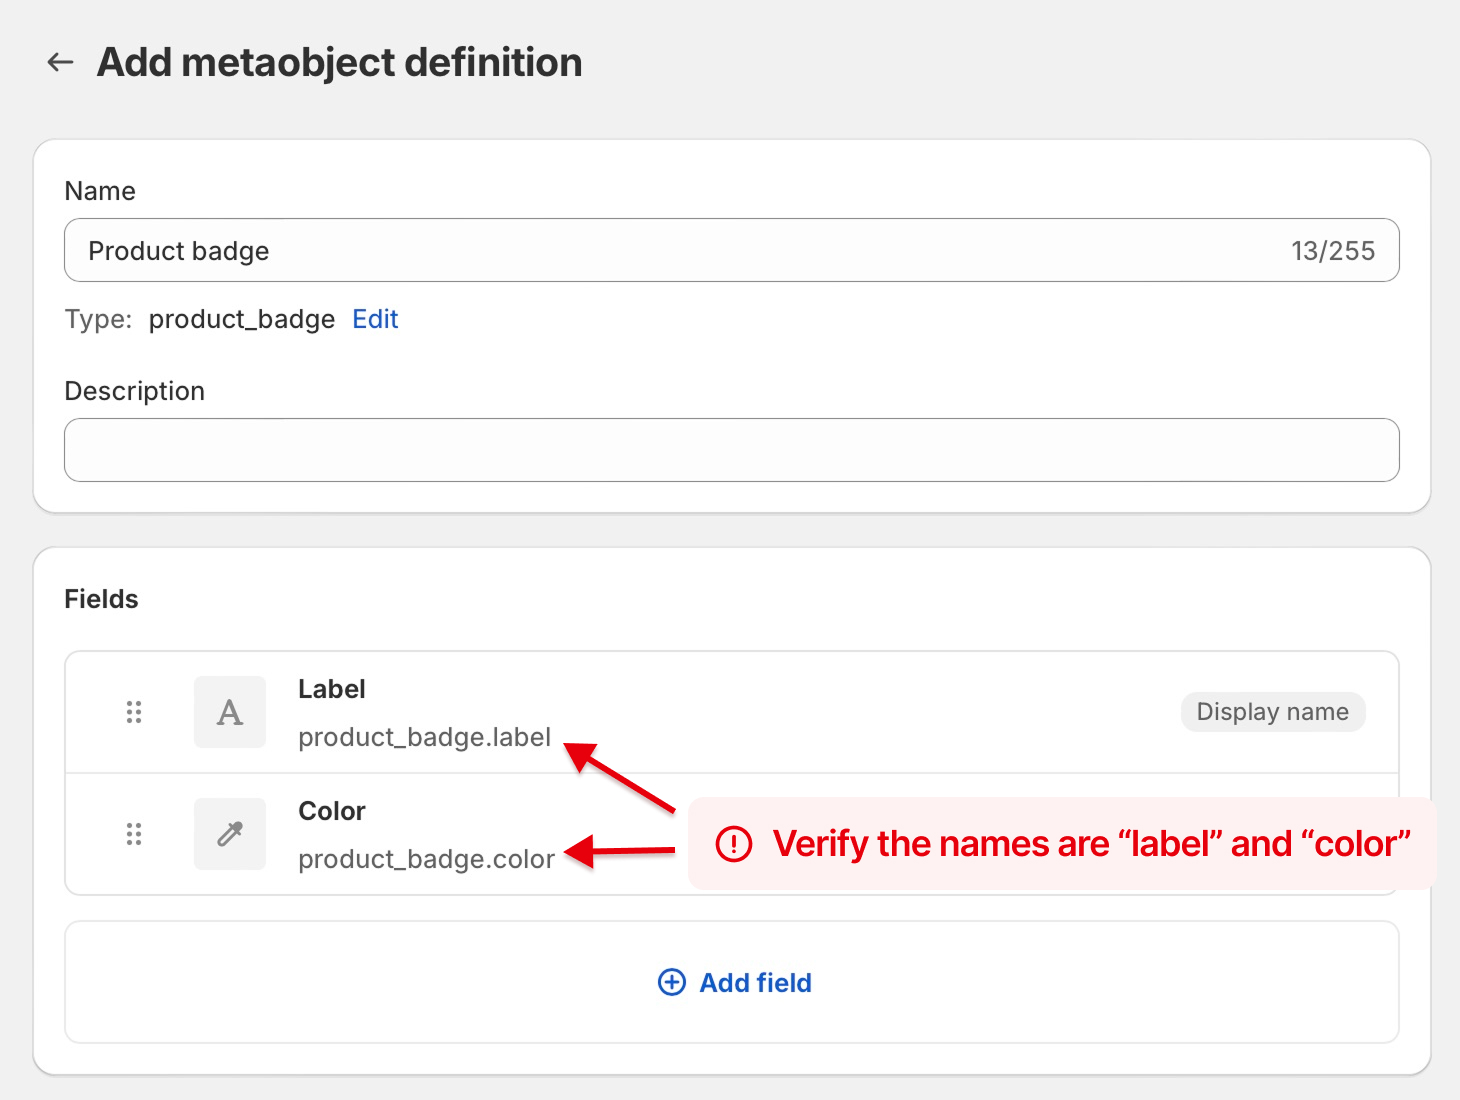Screen dimensions: 1460x1100
Task: Click the plus icon in Add field
Action: pyautogui.click(x=671, y=983)
